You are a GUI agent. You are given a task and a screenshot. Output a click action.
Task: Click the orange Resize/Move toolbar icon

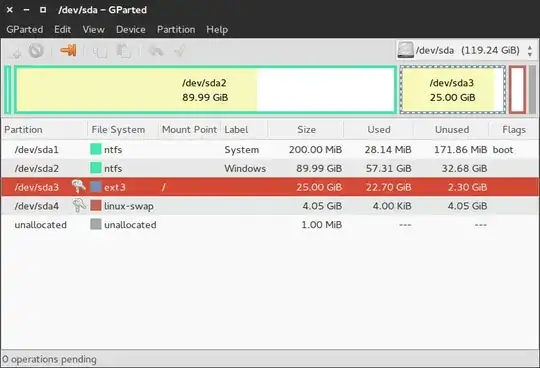(x=69, y=50)
